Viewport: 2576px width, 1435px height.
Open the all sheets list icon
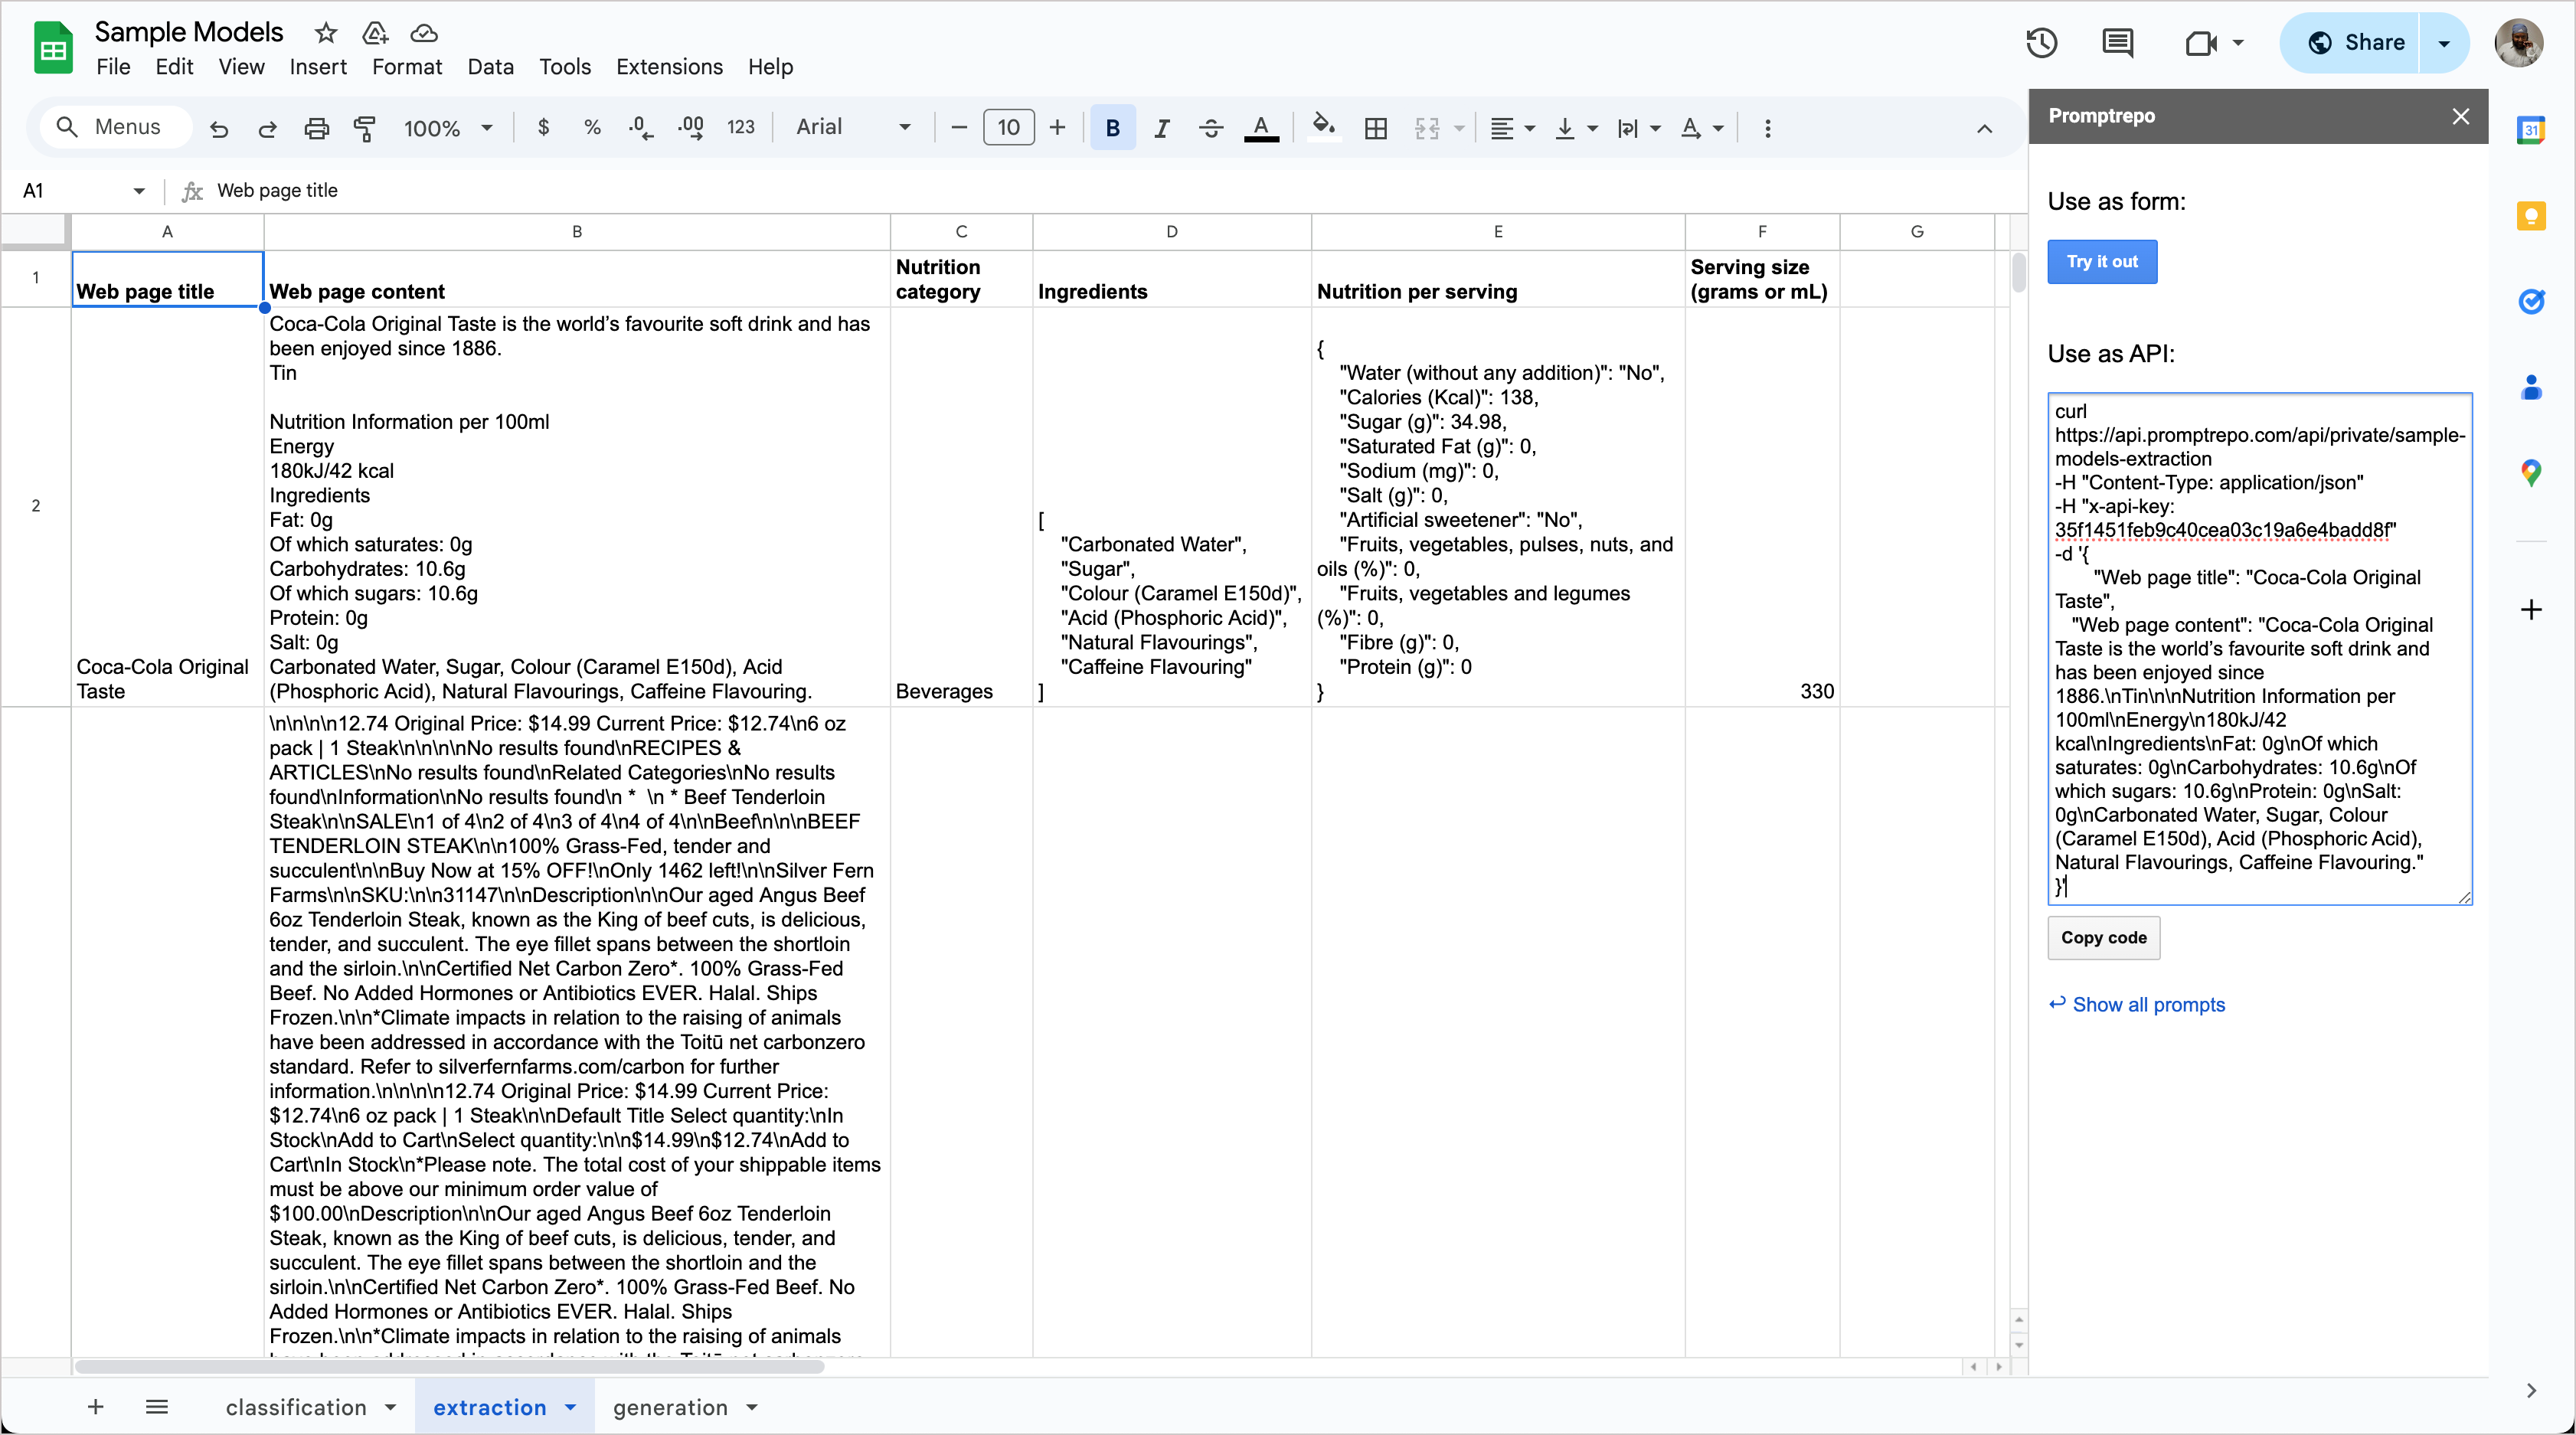156,1407
